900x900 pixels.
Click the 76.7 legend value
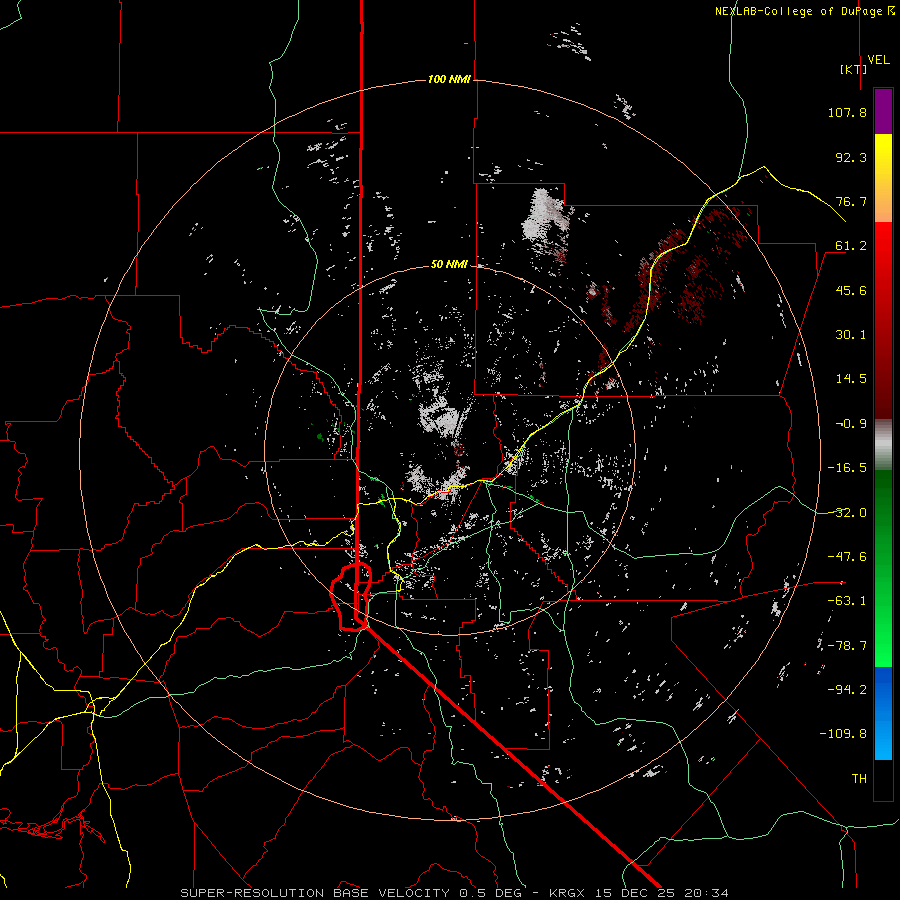pos(851,201)
